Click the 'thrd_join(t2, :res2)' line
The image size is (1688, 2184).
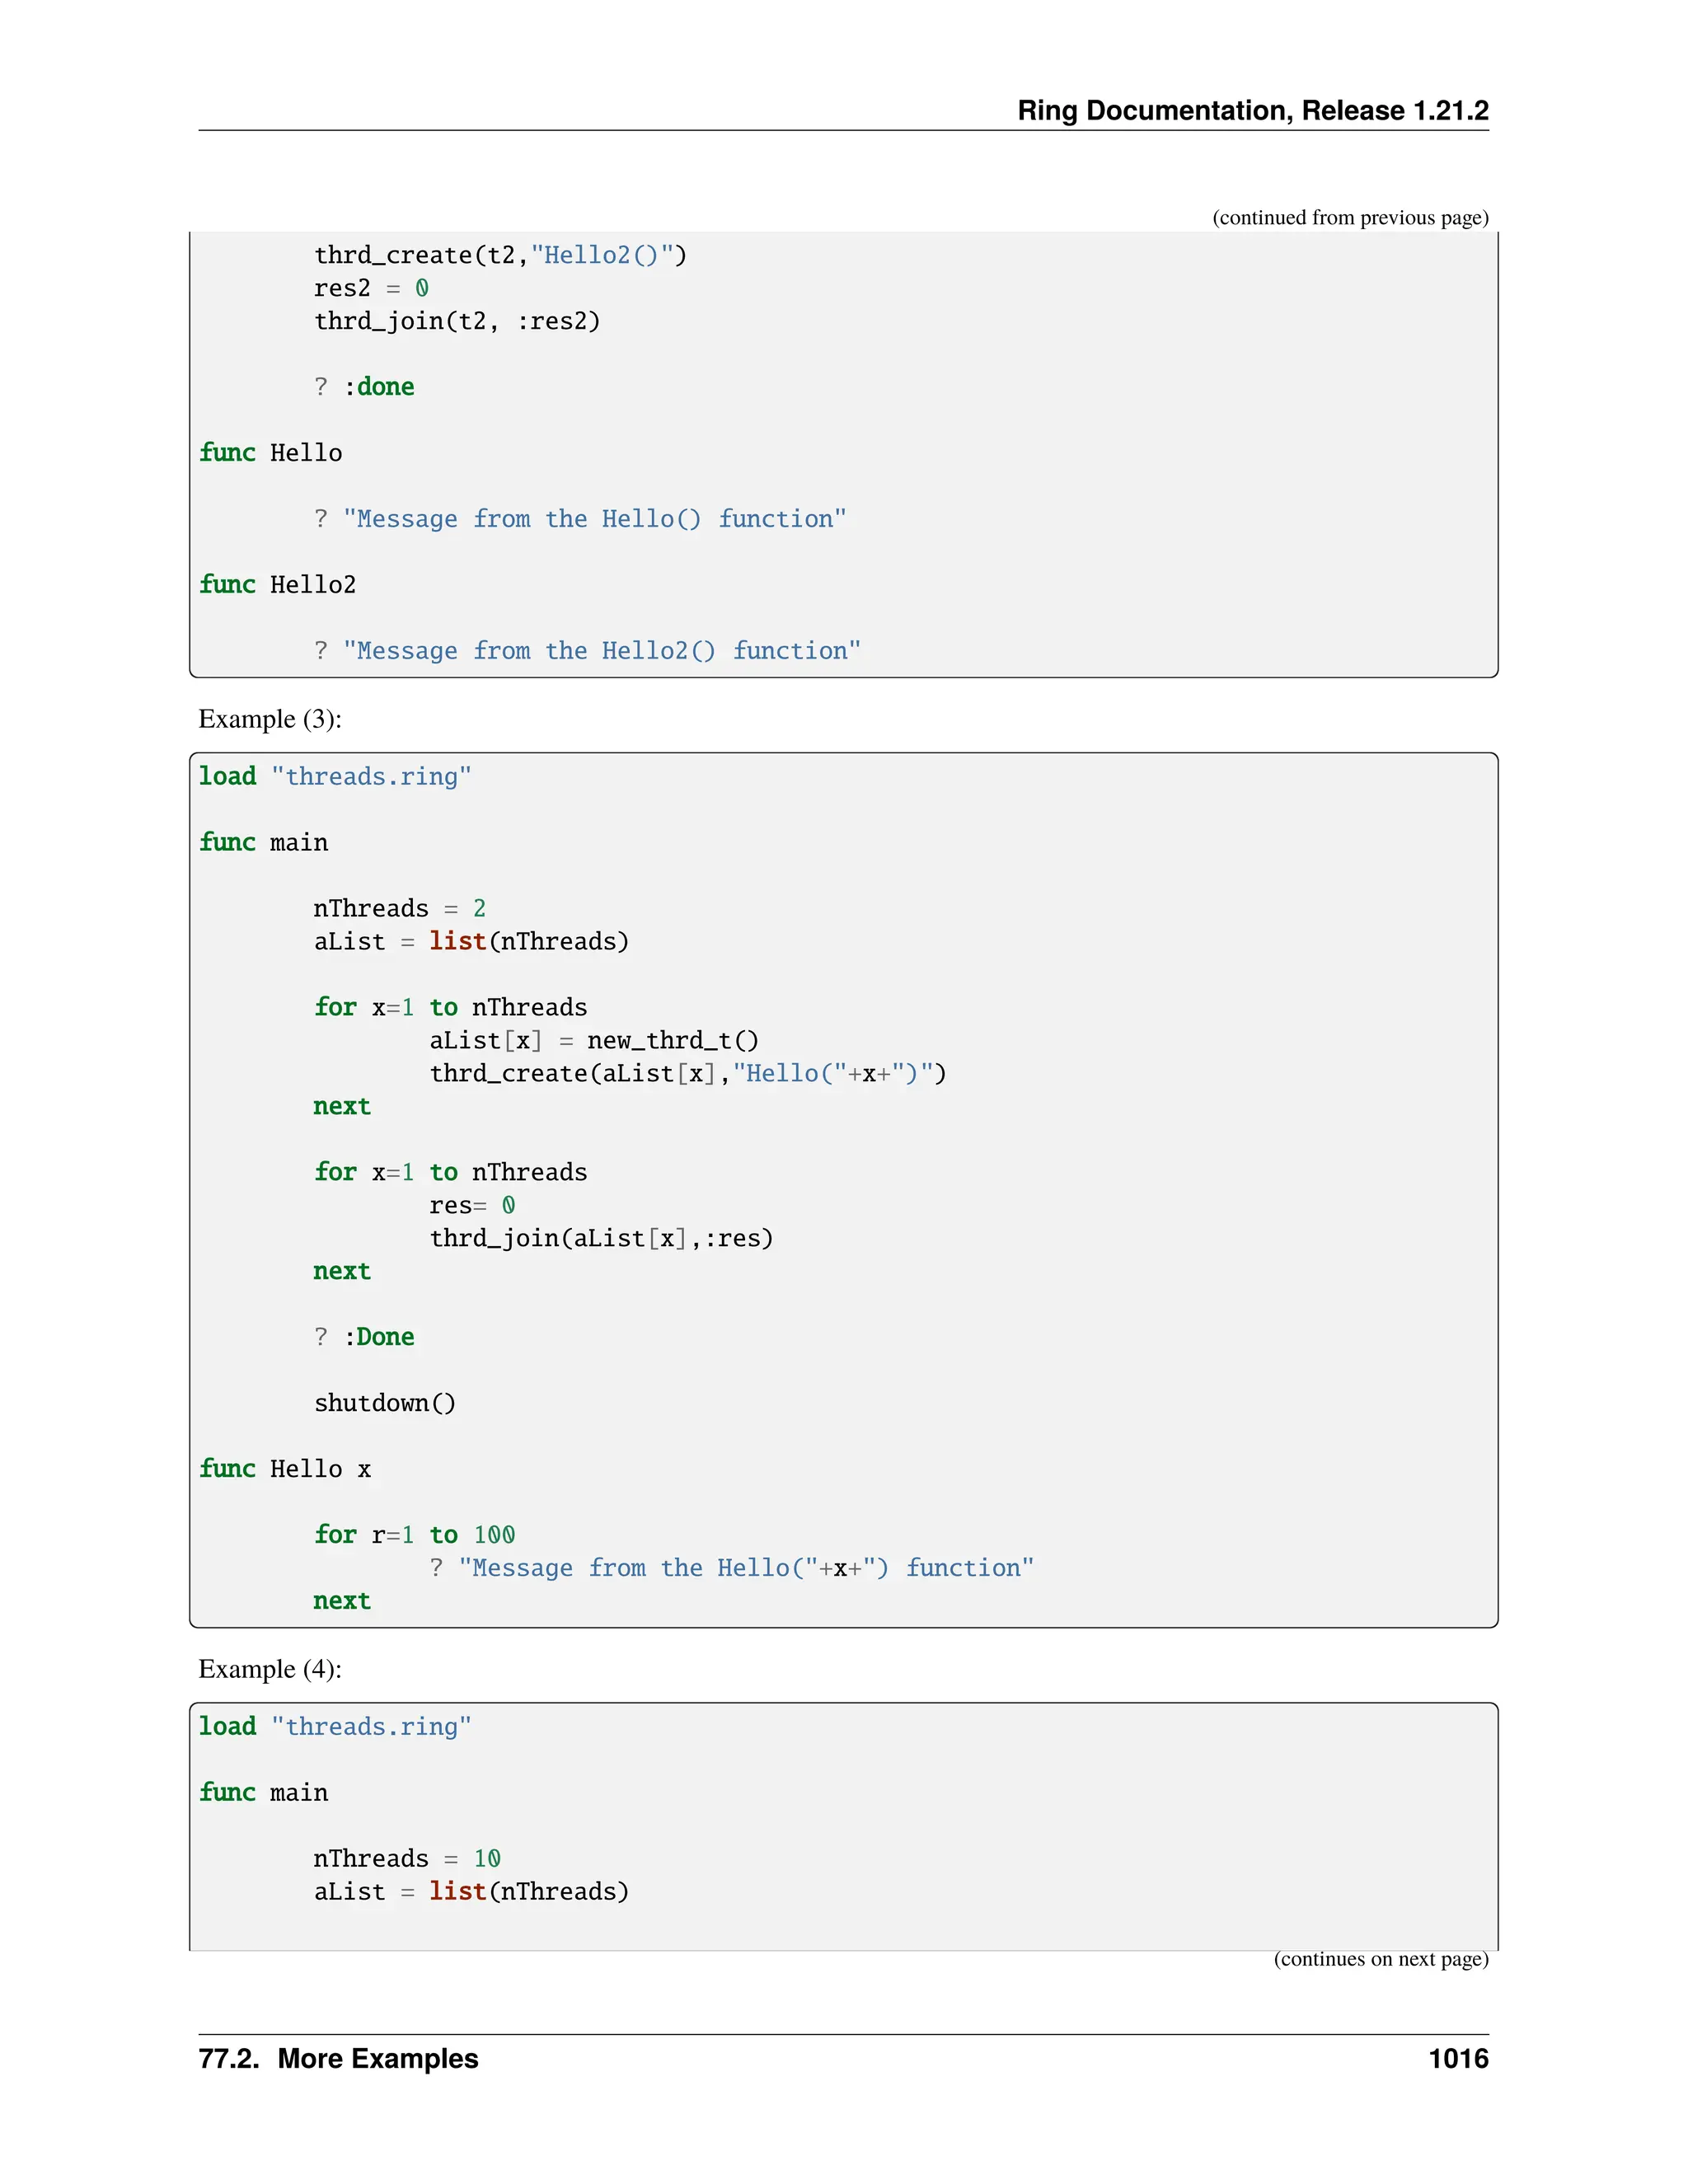457,321
